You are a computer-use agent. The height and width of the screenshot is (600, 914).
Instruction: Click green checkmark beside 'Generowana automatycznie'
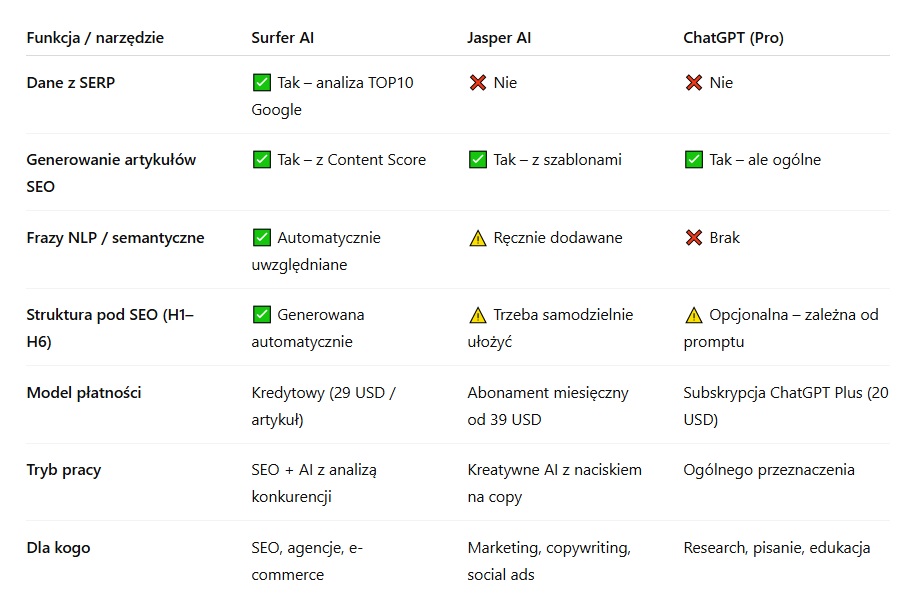pos(262,315)
